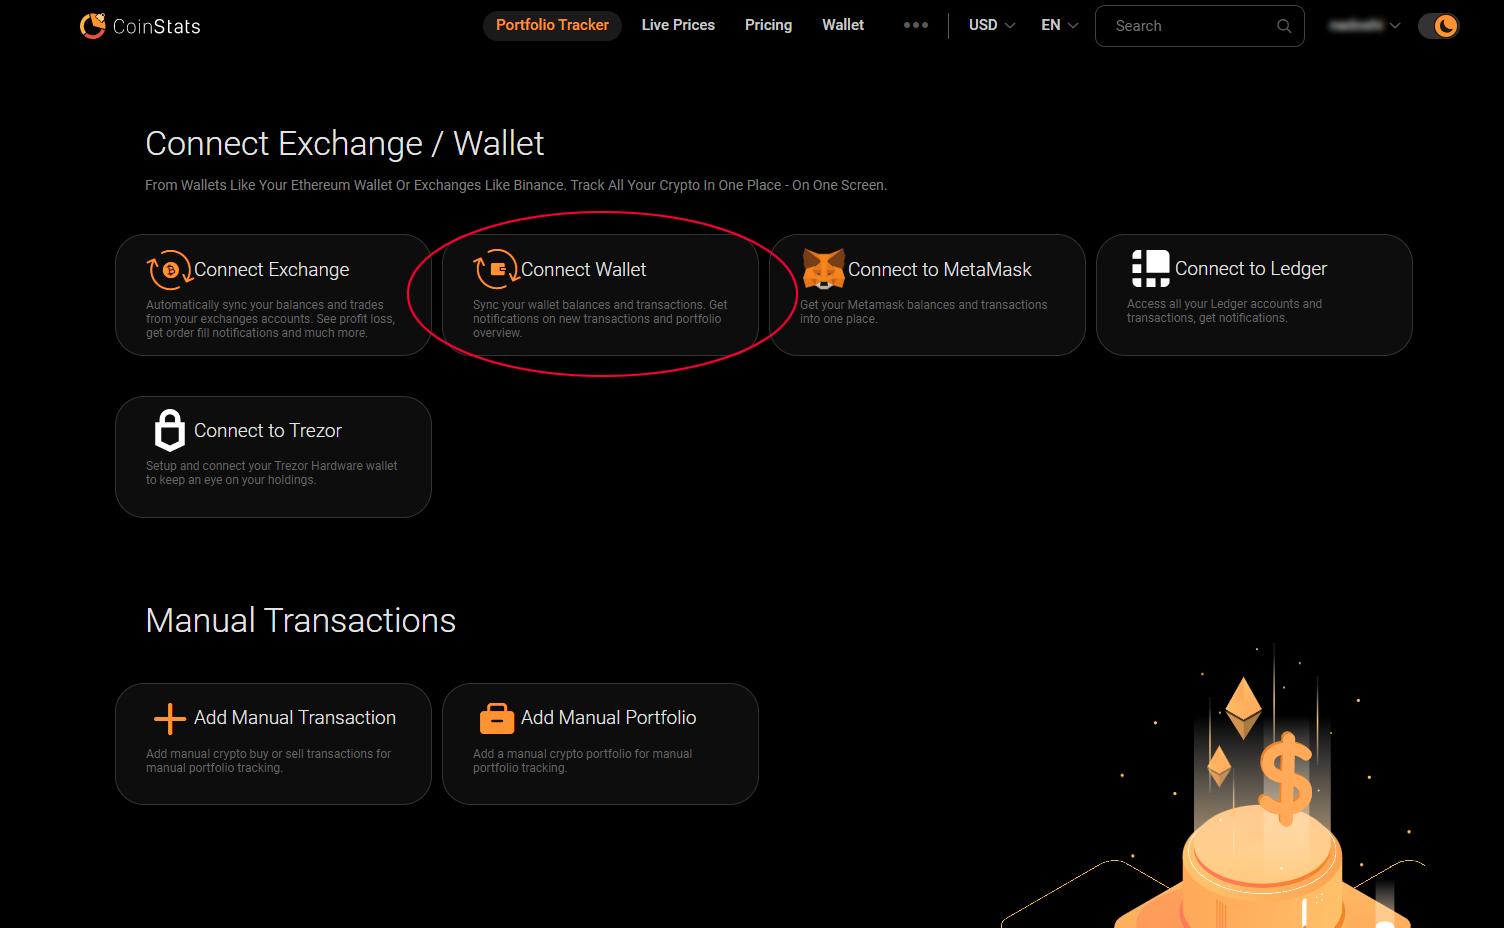The image size is (1504, 928).
Task: Toggle the dark mode switch
Action: (x=1438, y=26)
